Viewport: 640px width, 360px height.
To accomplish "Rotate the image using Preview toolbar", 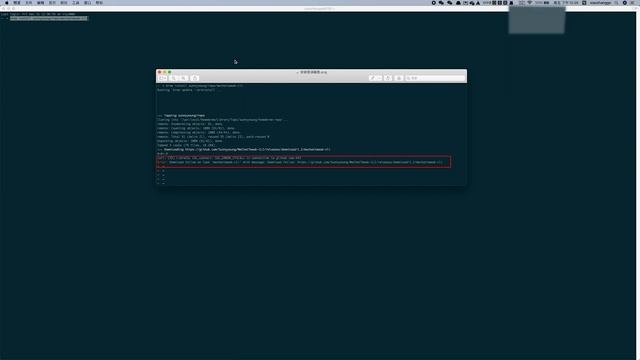I will pyautogui.click(x=388, y=78).
